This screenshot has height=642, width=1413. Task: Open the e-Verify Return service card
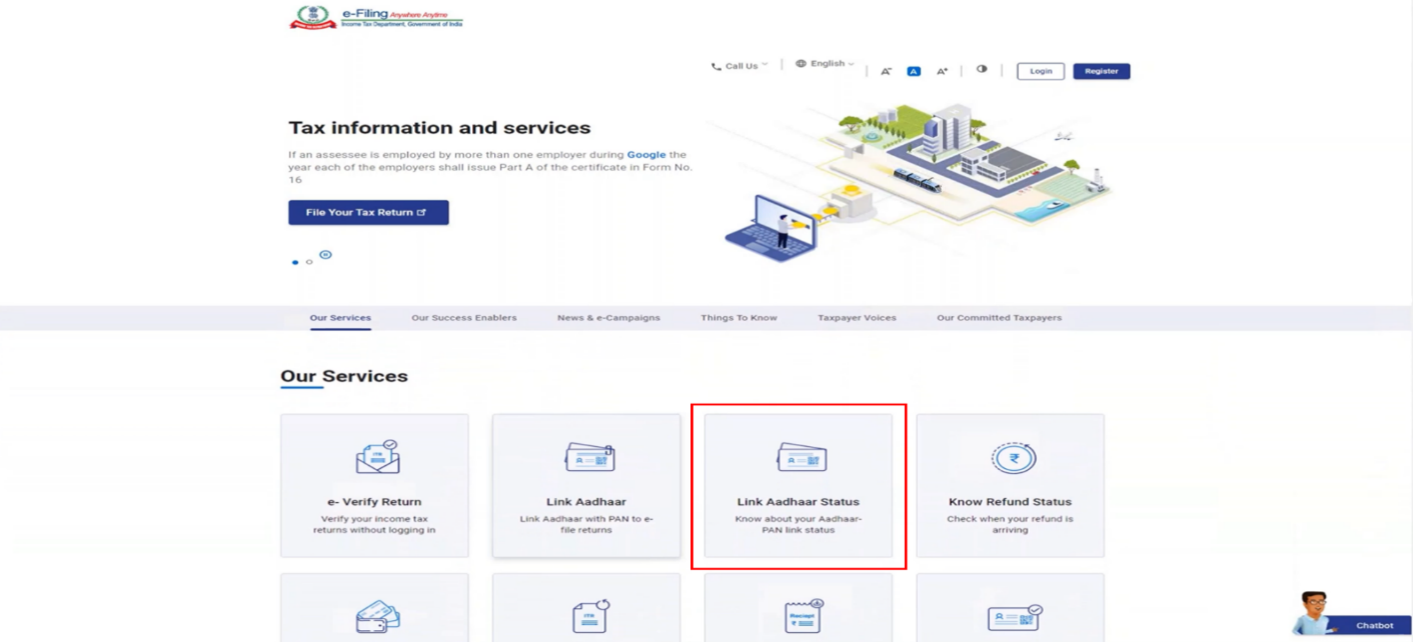click(x=374, y=485)
